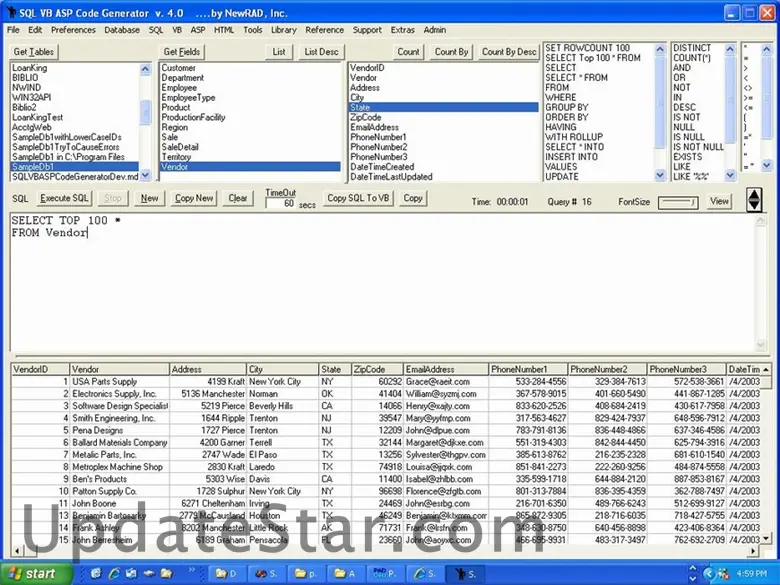Image resolution: width=780 pixels, height=585 pixels.
Task: Click the Clear button
Action: tap(238, 198)
